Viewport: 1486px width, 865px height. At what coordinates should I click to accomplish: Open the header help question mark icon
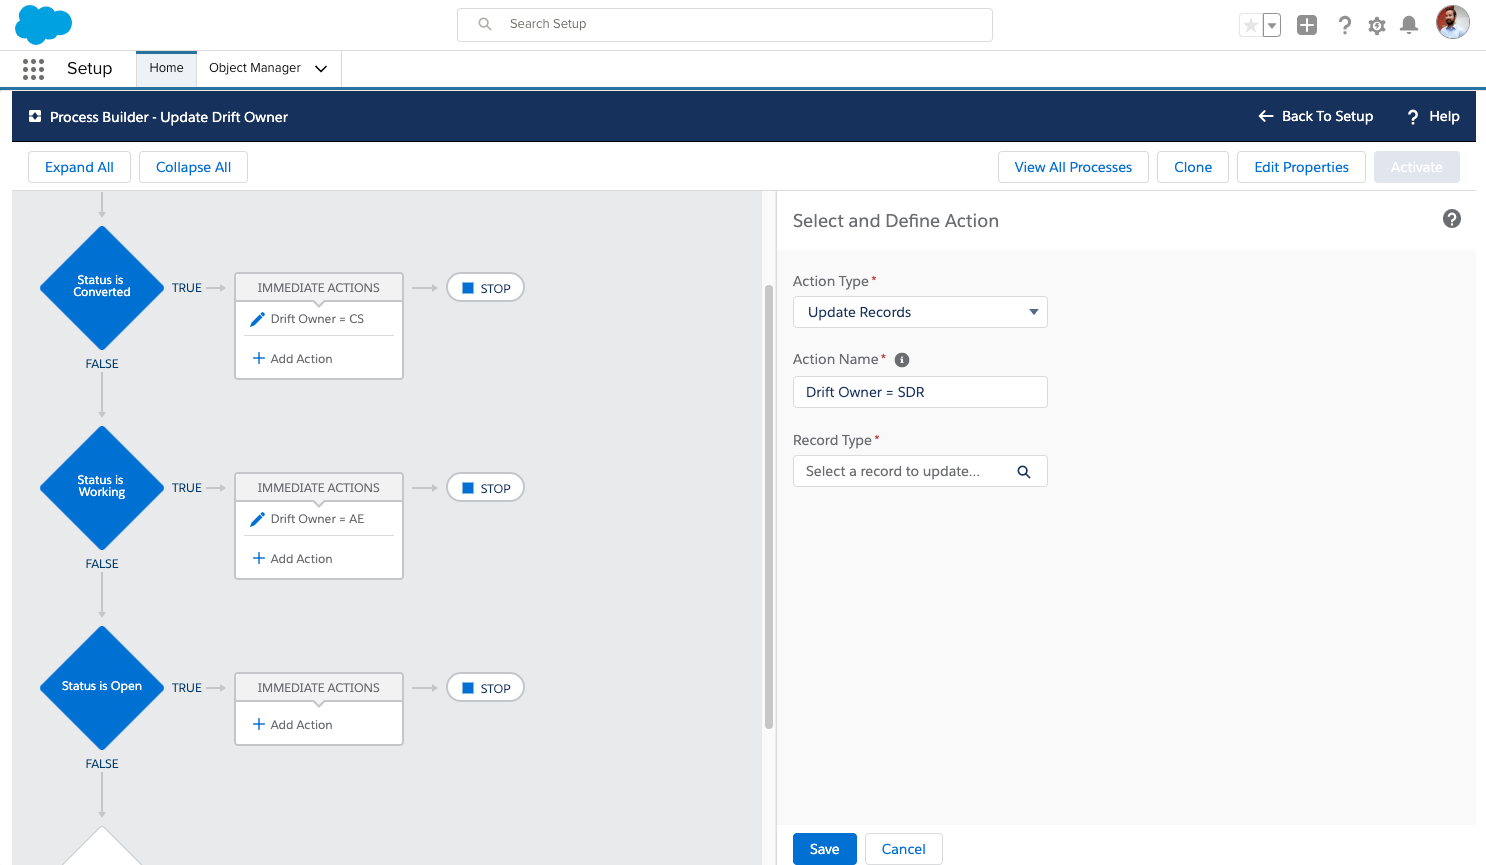coord(1345,25)
